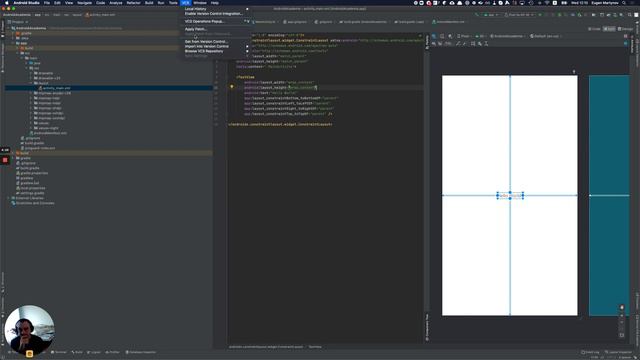Expand the values folder

tap(31, 123)
